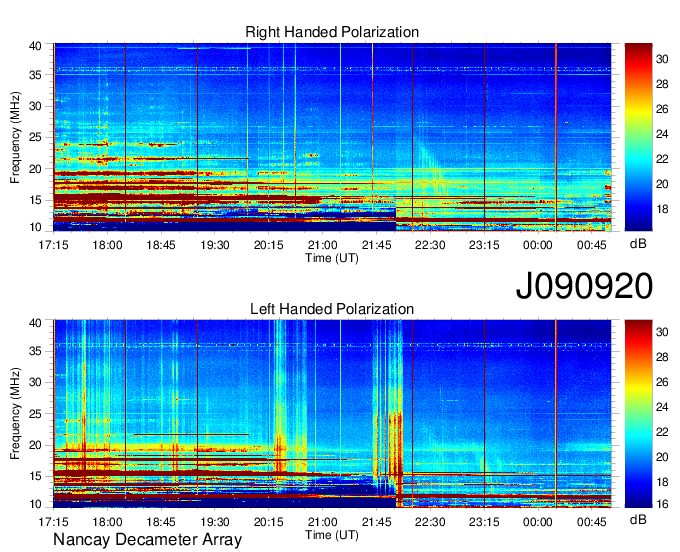Click 40 MHz tick on Right Handed frequency axis

pyautogui.click(x=35, y=46)
